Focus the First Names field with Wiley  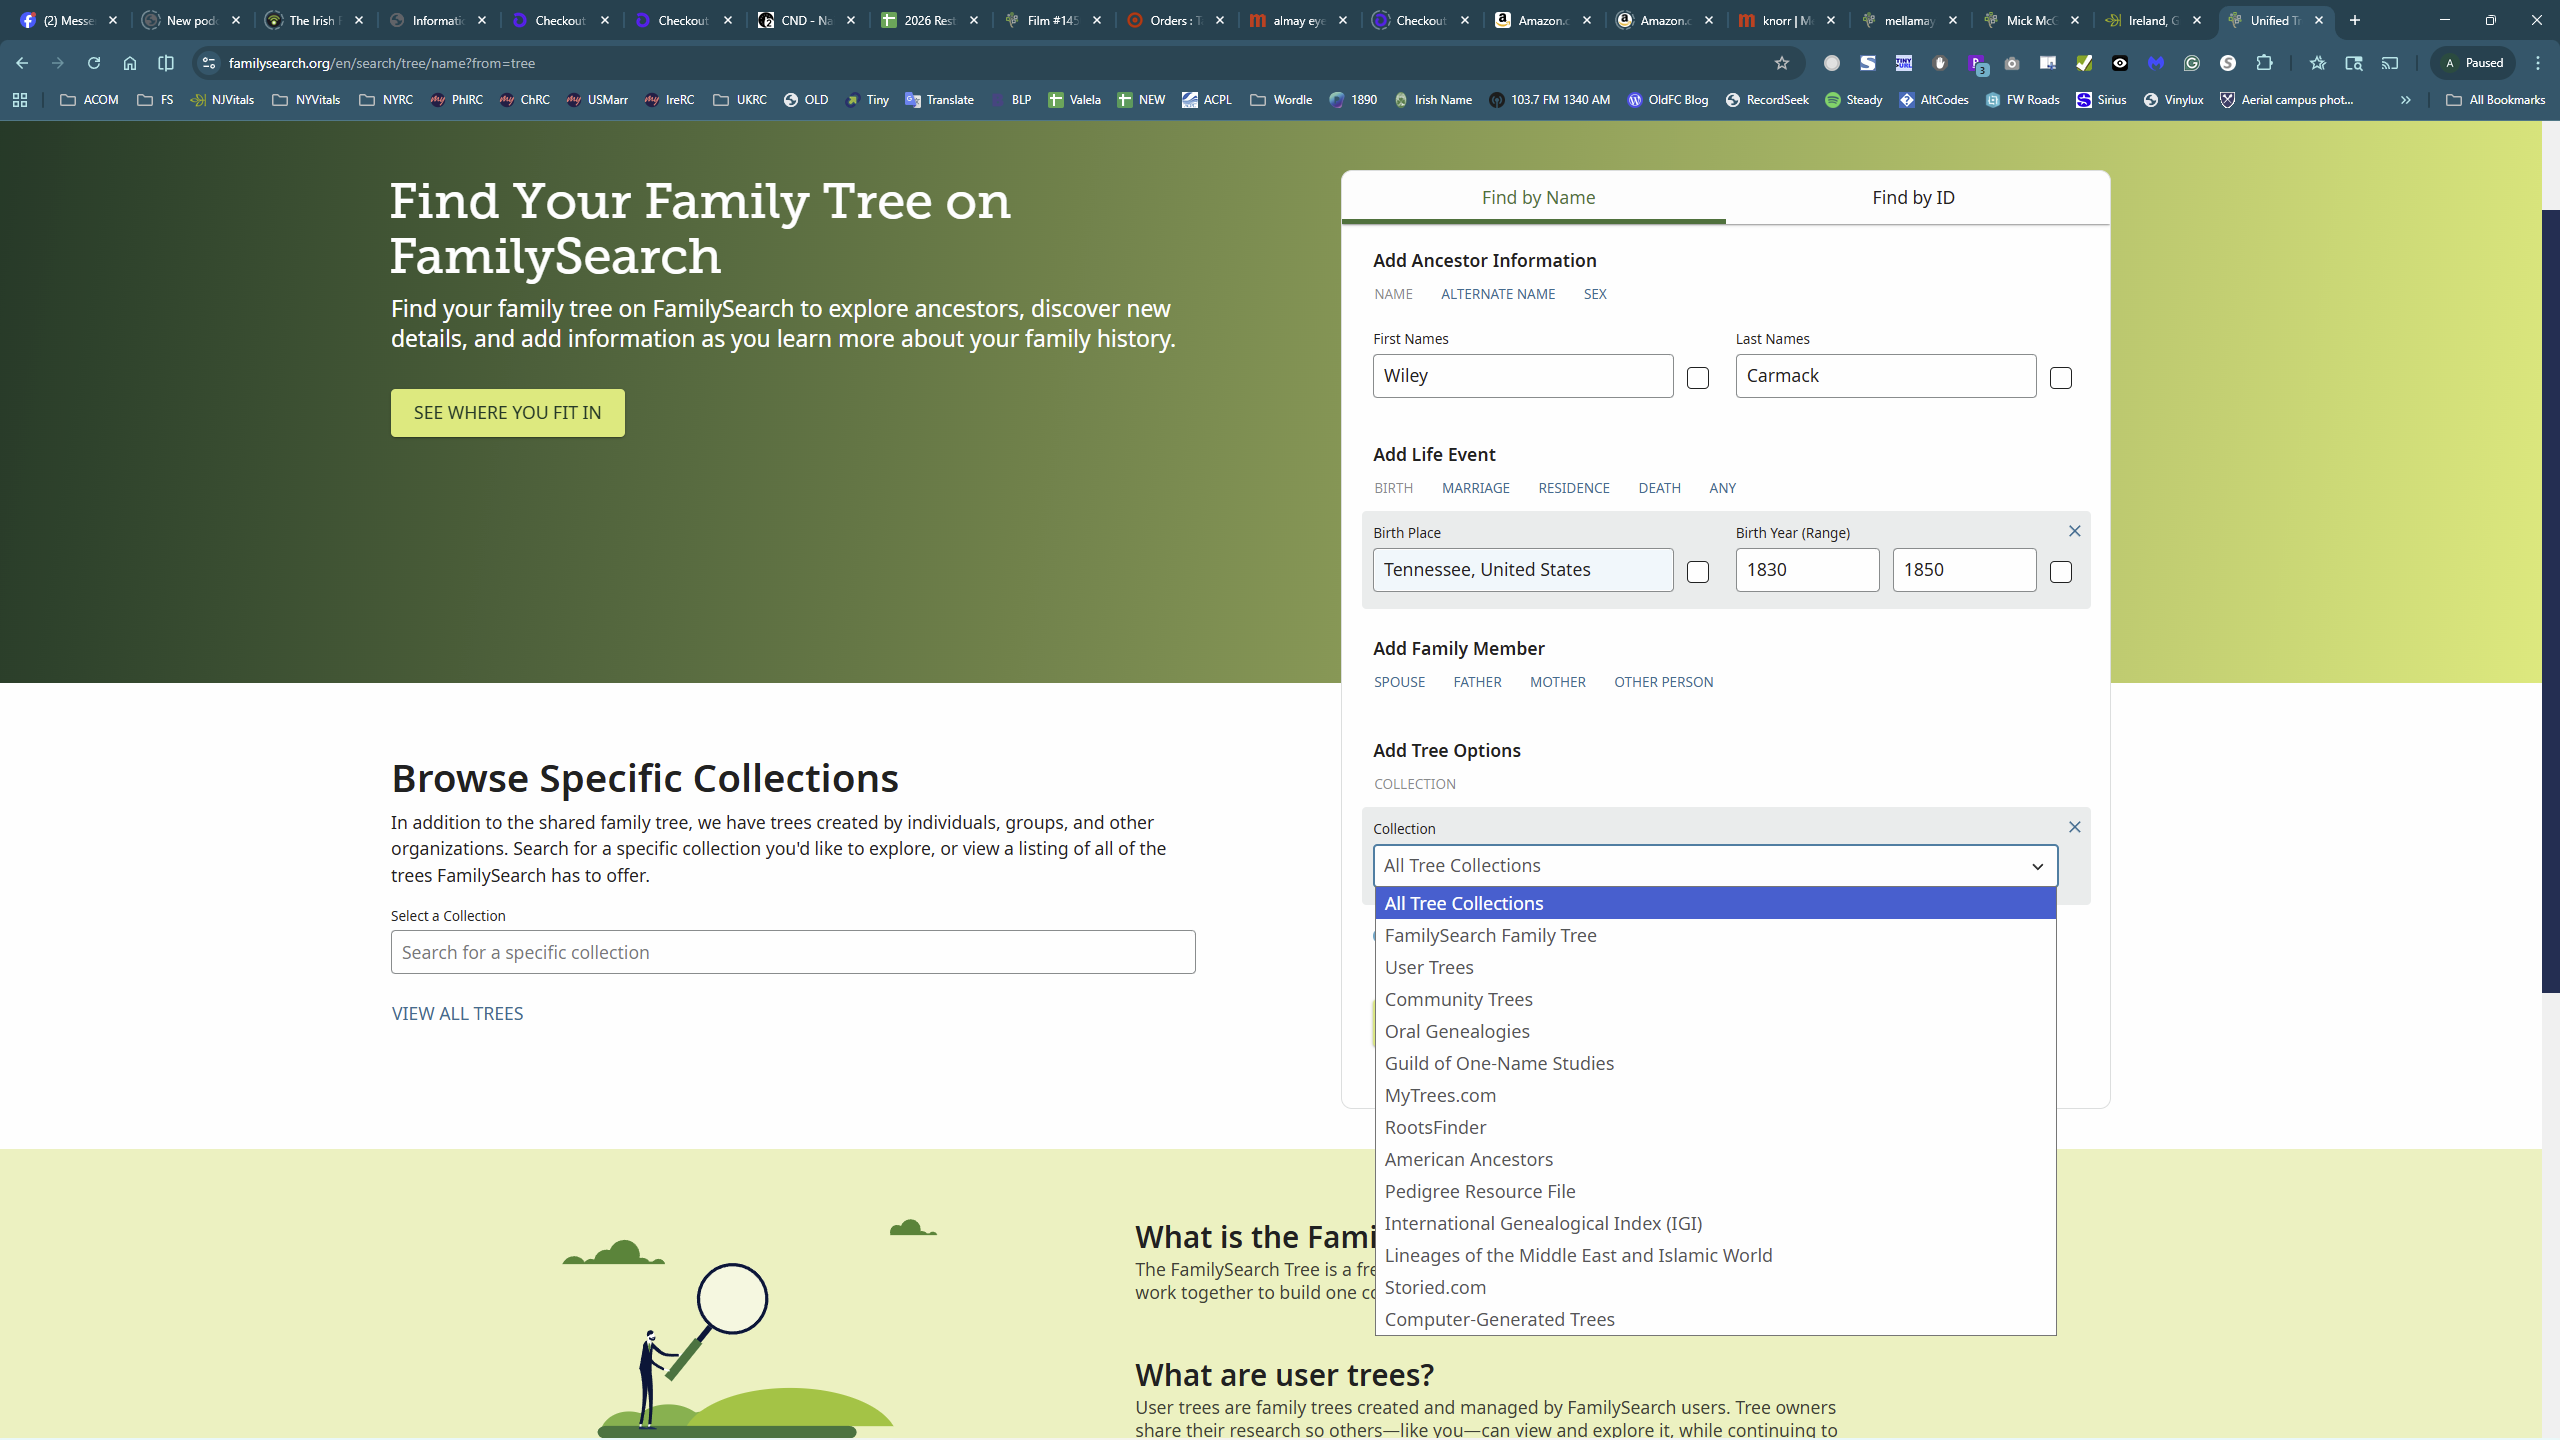pyautogui.click(x=1523, y=376)
